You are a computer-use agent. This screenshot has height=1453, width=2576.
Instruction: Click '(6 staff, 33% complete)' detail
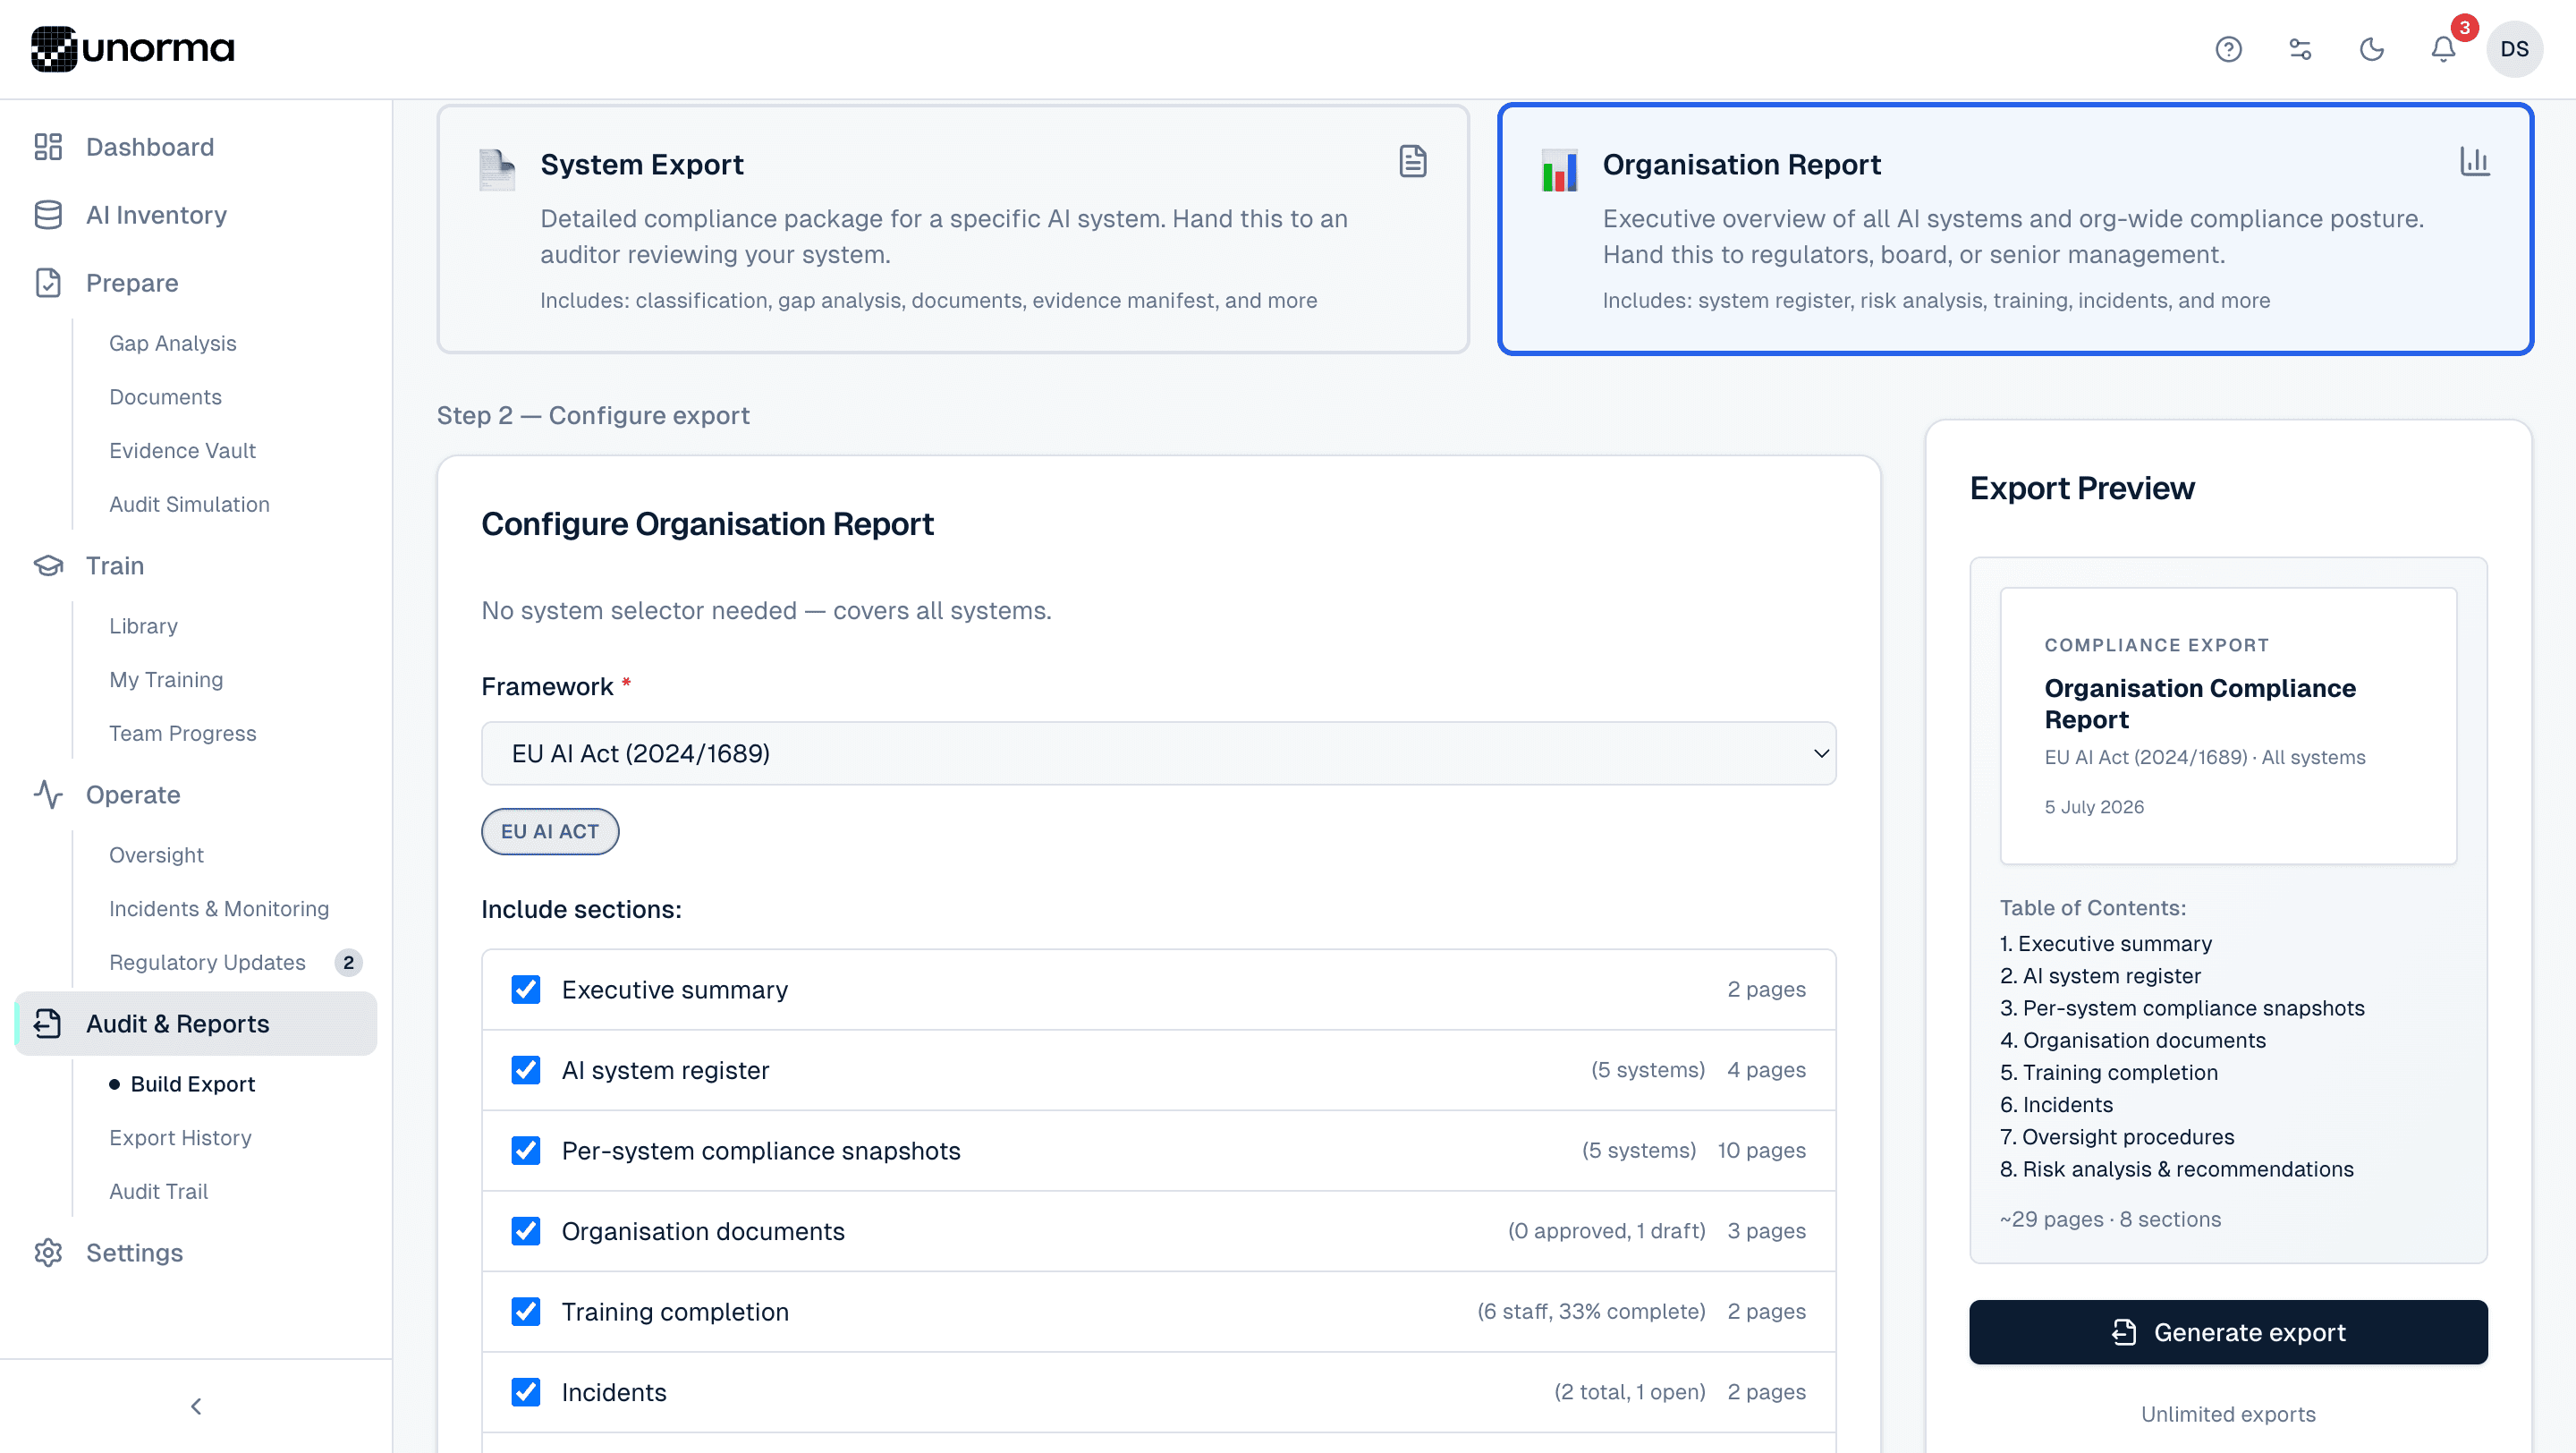pyautogui.click(x=1591, y=1311)
